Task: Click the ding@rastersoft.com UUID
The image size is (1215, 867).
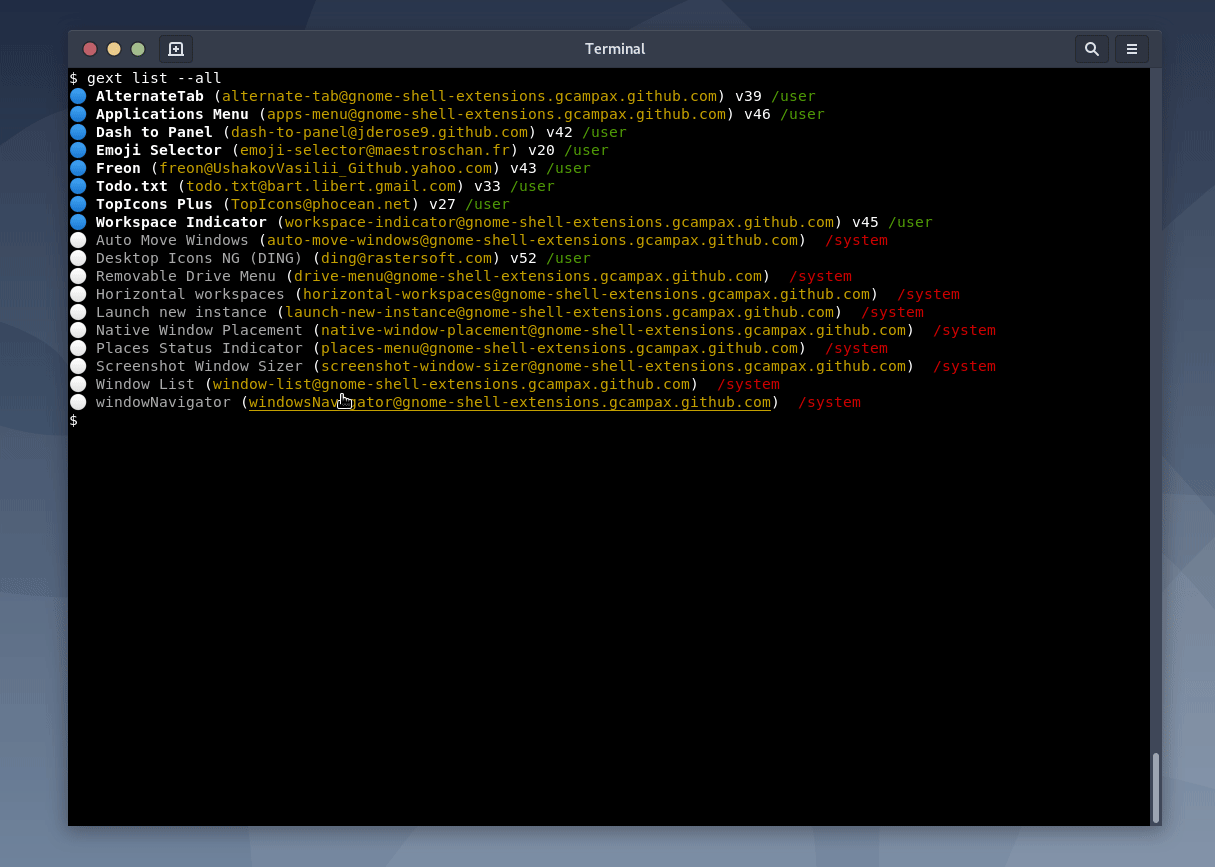Action: pyautogui.click(x=407, y=258)
